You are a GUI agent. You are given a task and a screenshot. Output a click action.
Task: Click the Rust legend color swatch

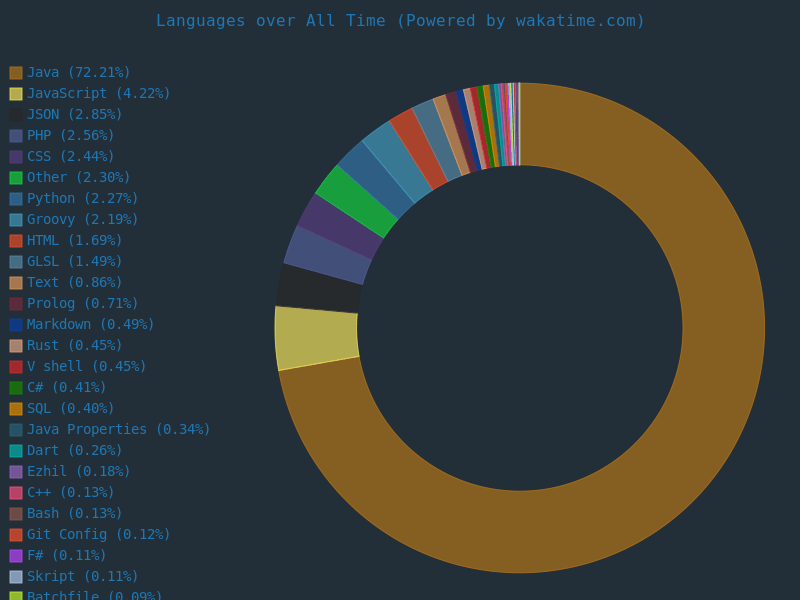pos(14,345)
